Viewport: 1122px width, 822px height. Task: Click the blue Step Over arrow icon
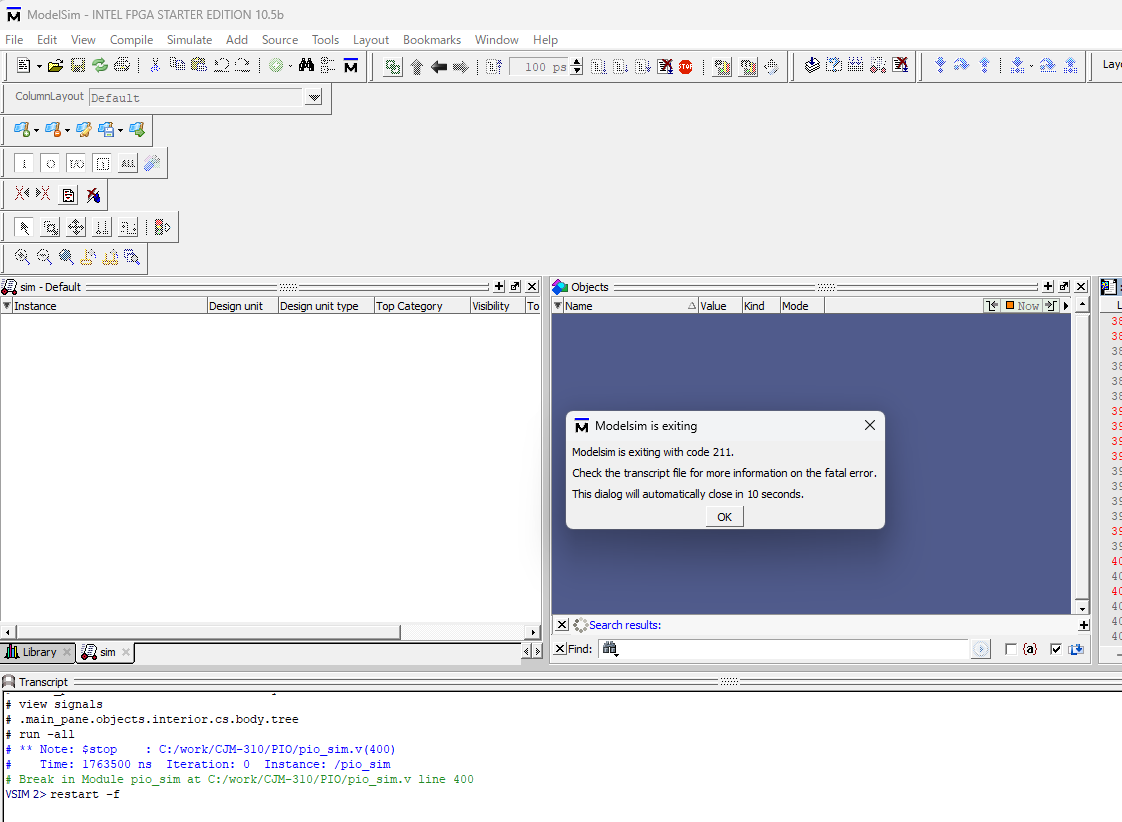[x=962, y=66]
